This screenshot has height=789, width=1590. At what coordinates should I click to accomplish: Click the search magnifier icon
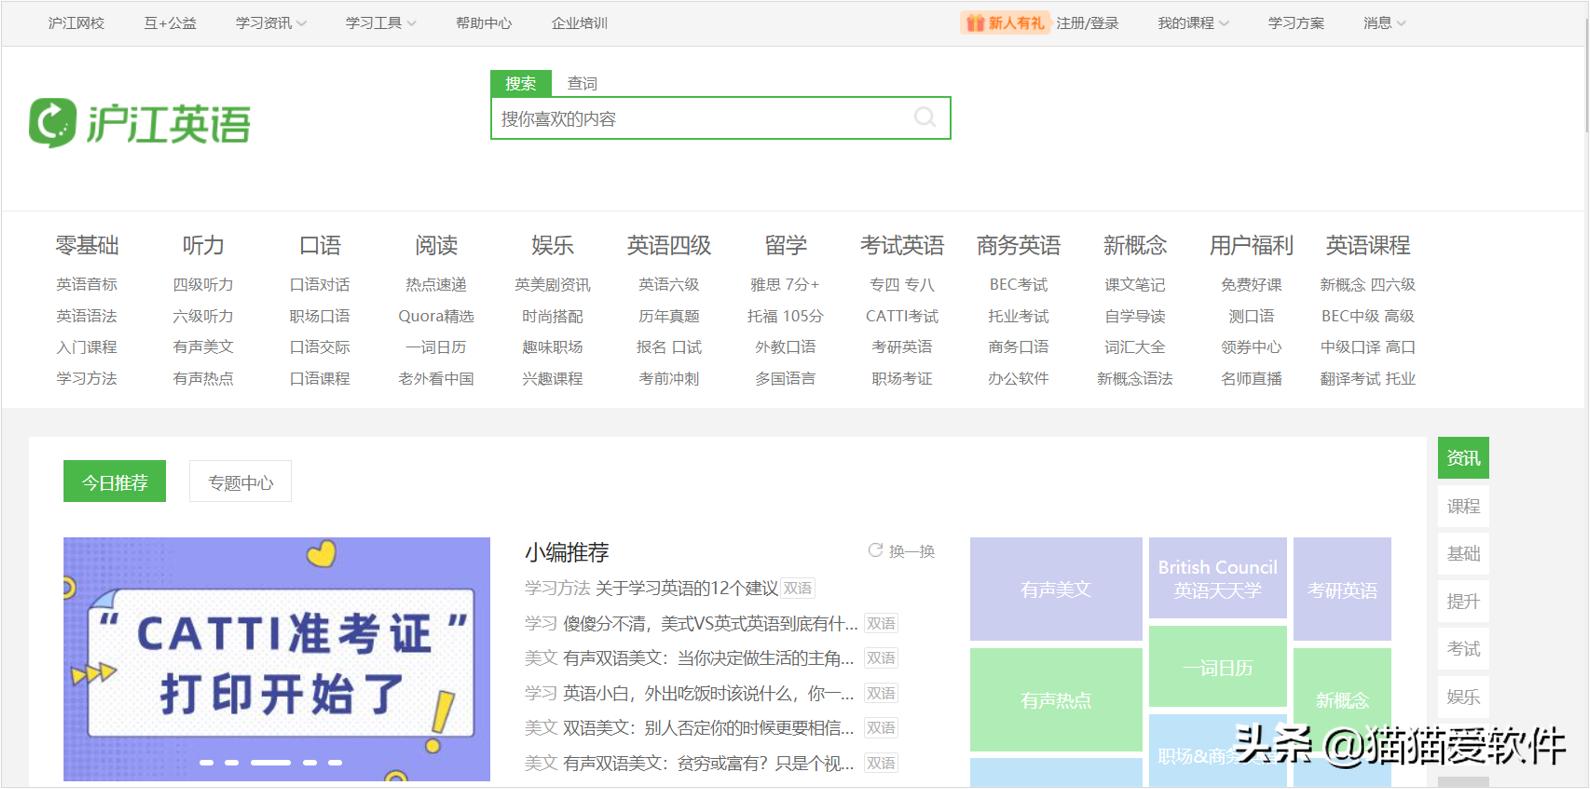(x=925, y=118)
